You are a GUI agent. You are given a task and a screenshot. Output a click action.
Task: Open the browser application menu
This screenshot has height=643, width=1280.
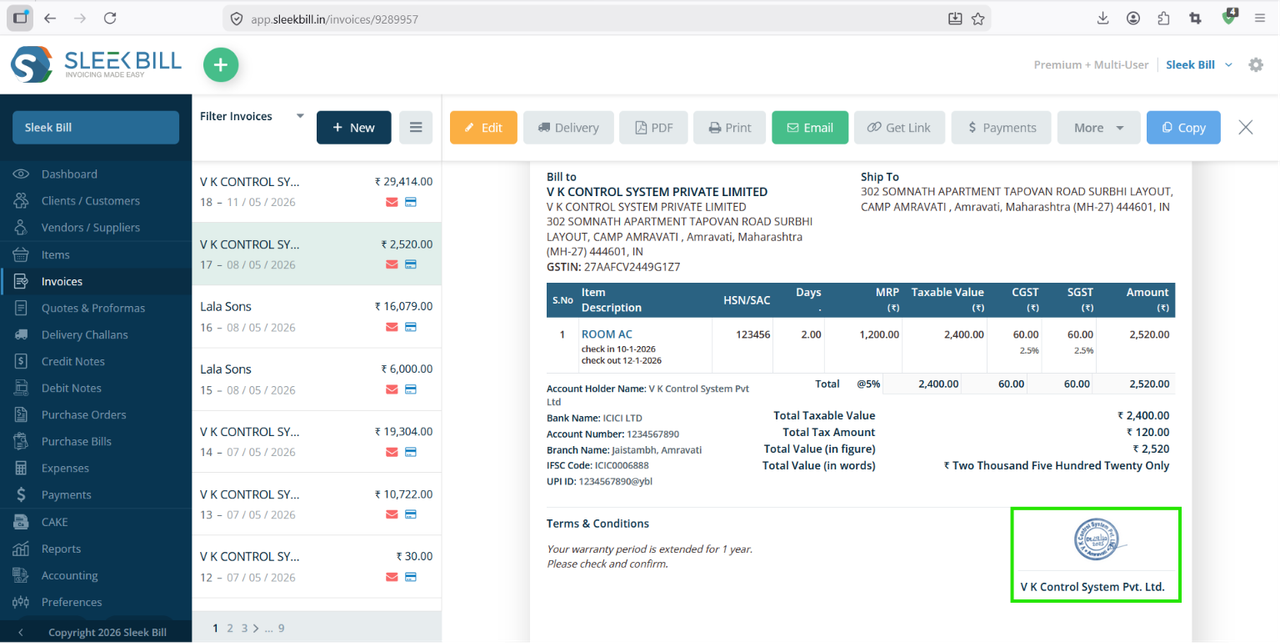click(x=1260, y=18)
